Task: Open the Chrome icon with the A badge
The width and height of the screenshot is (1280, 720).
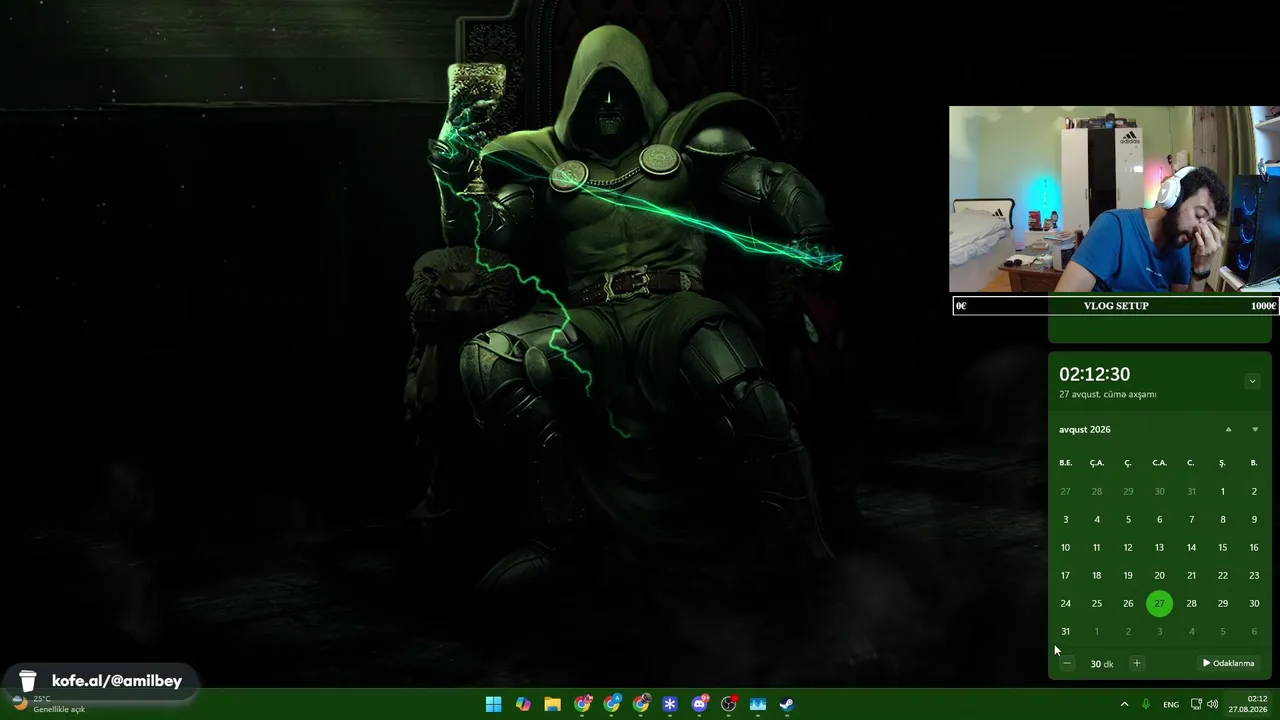Action: [611, 704]
